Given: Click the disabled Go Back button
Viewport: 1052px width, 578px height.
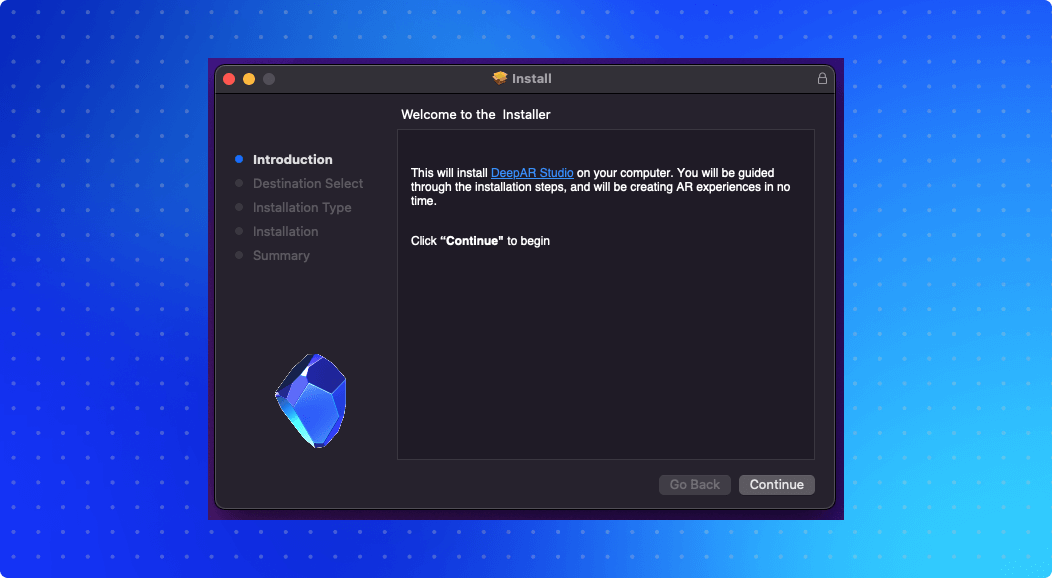Looking at the screenshot, I should (694, 484).
